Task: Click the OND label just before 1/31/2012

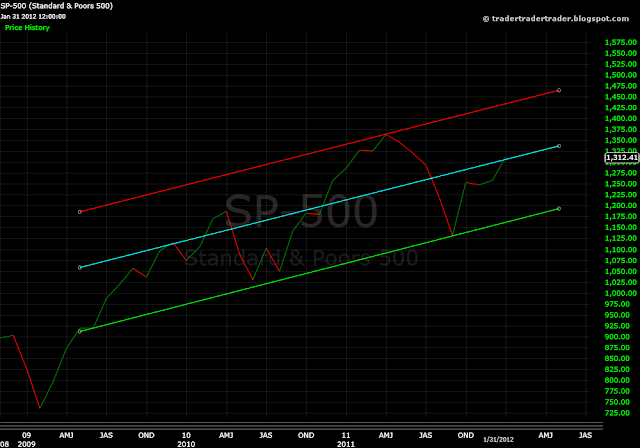Action: [466, 435]
